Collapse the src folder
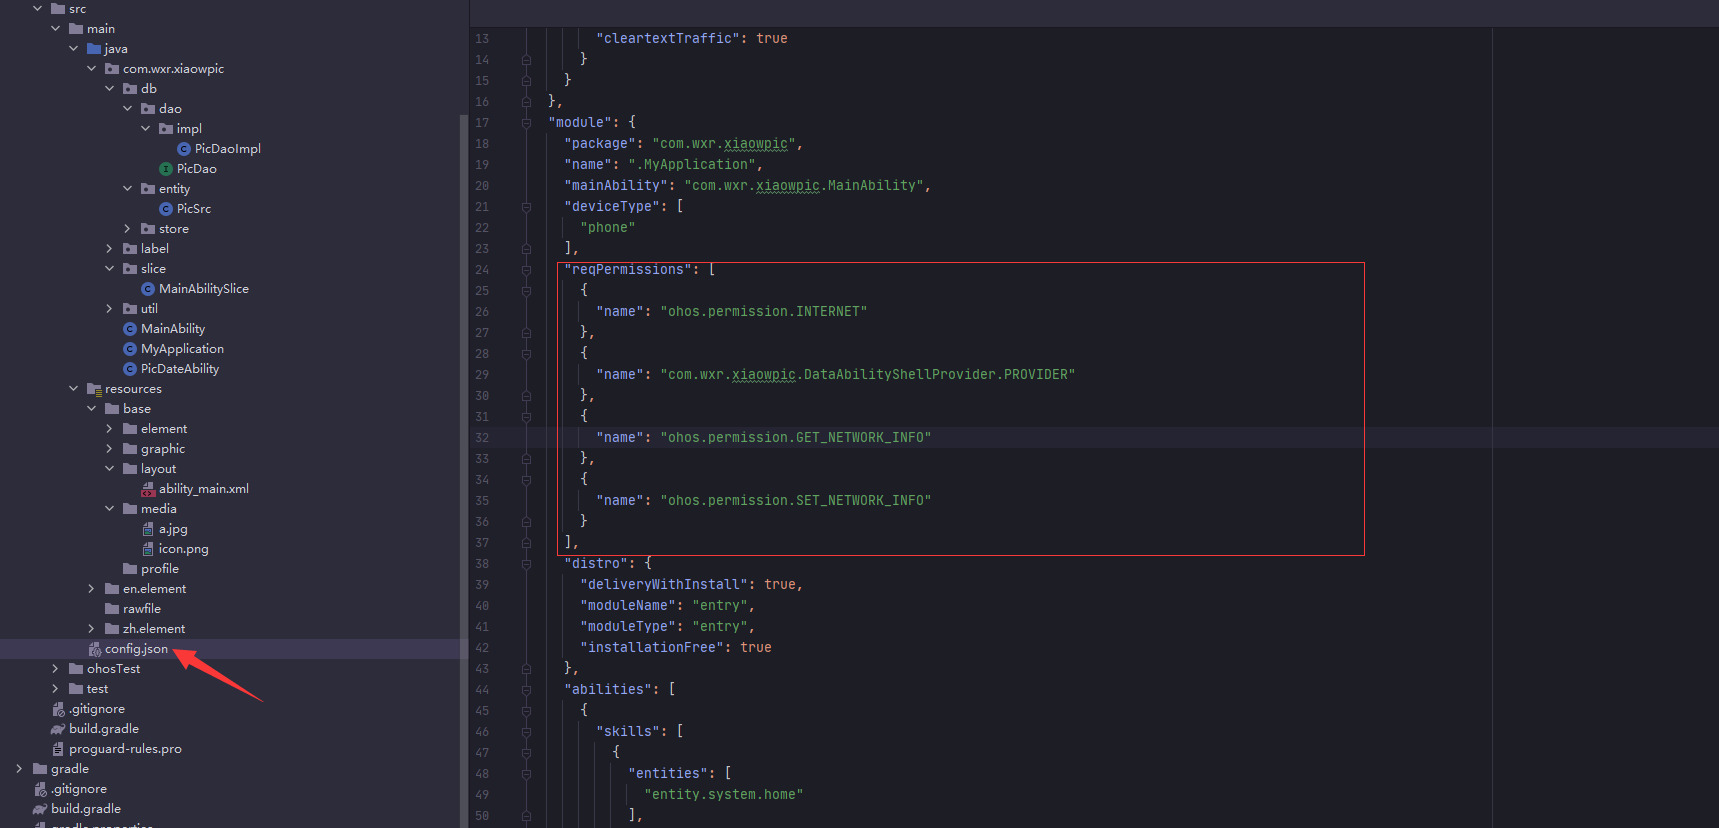The width and height of the screenshot is (1719, 828). (x=37, y=9)
